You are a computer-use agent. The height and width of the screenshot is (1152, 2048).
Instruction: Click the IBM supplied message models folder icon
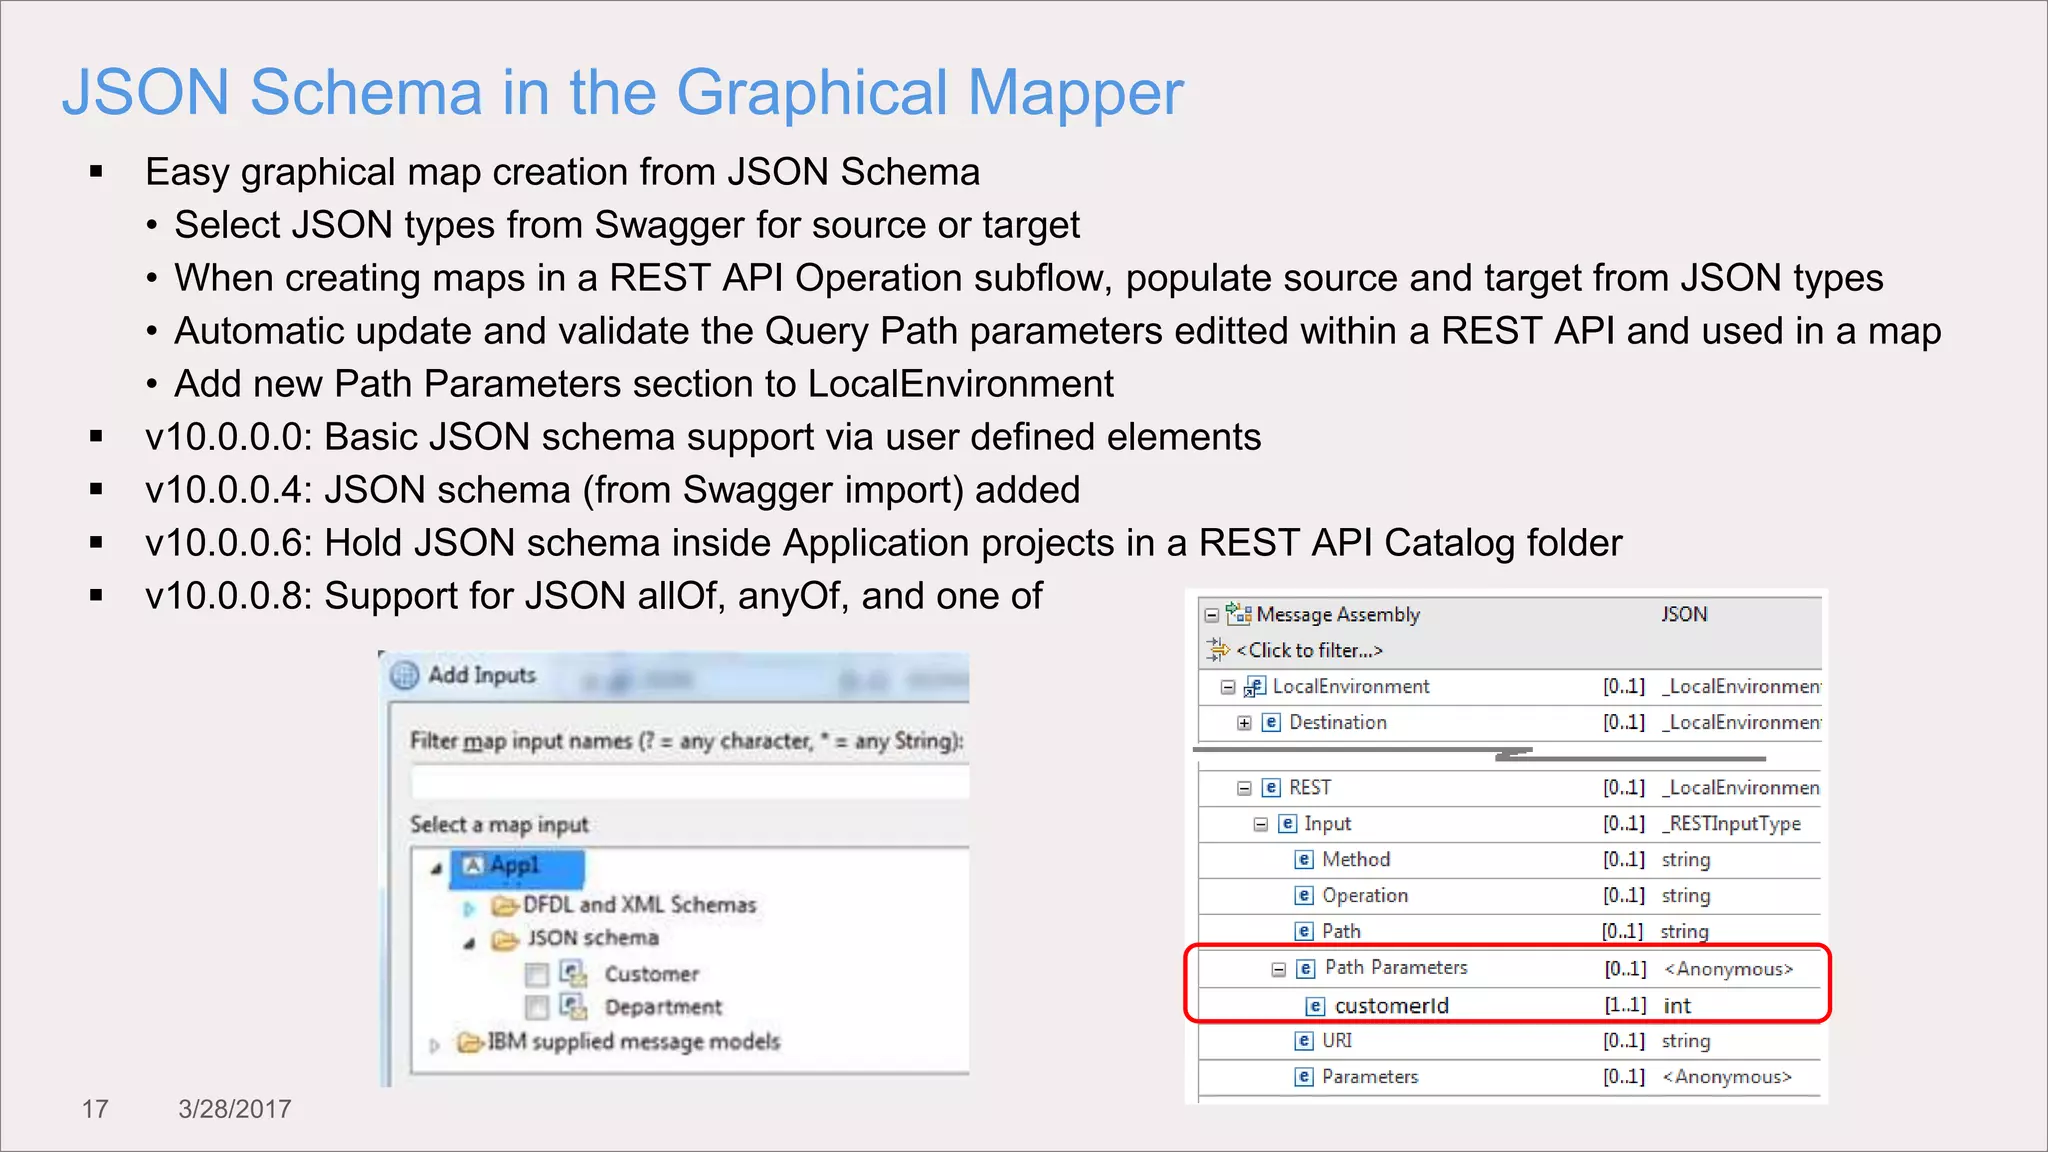(x=471, y=1043)
